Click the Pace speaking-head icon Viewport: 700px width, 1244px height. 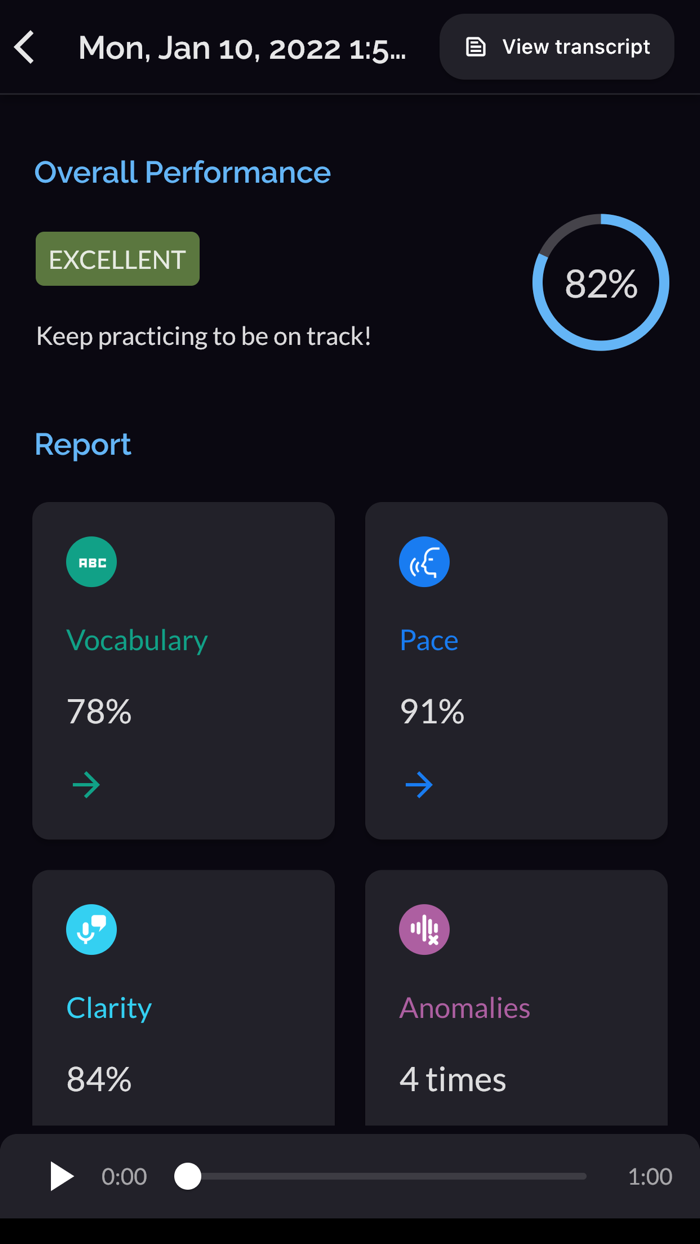click(x=424, y=562)
